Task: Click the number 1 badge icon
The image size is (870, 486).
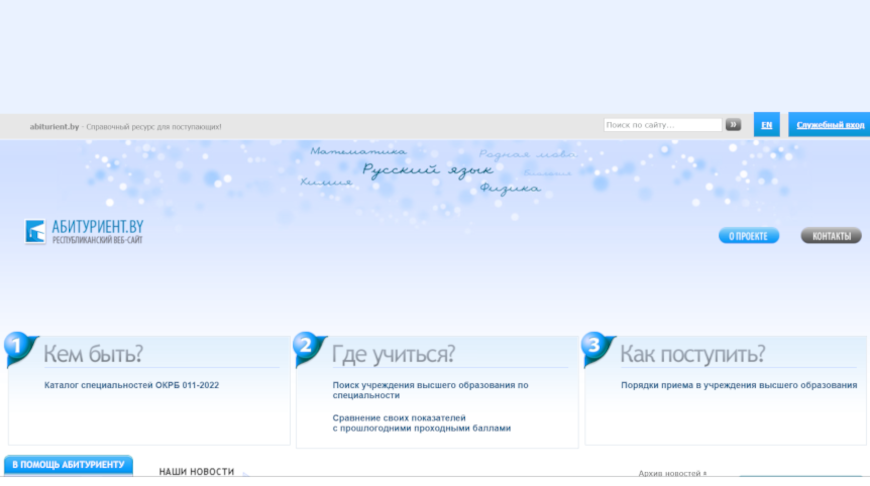Action: tap(19, 348)
